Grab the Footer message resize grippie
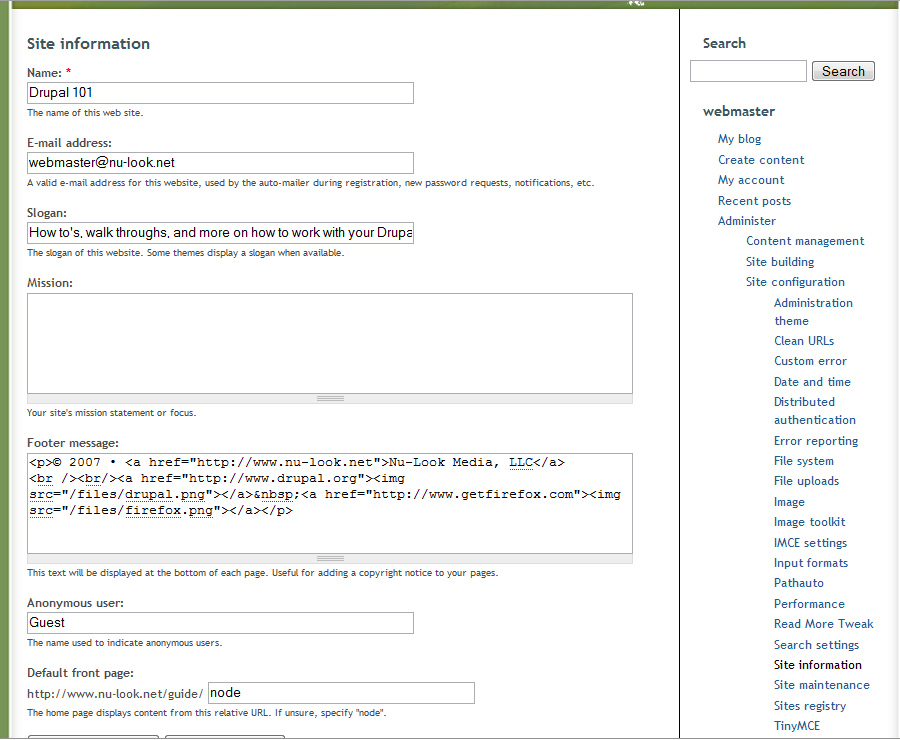Viewport: 900px width, 740px height. pyautogui.click(x=329, y=558)
